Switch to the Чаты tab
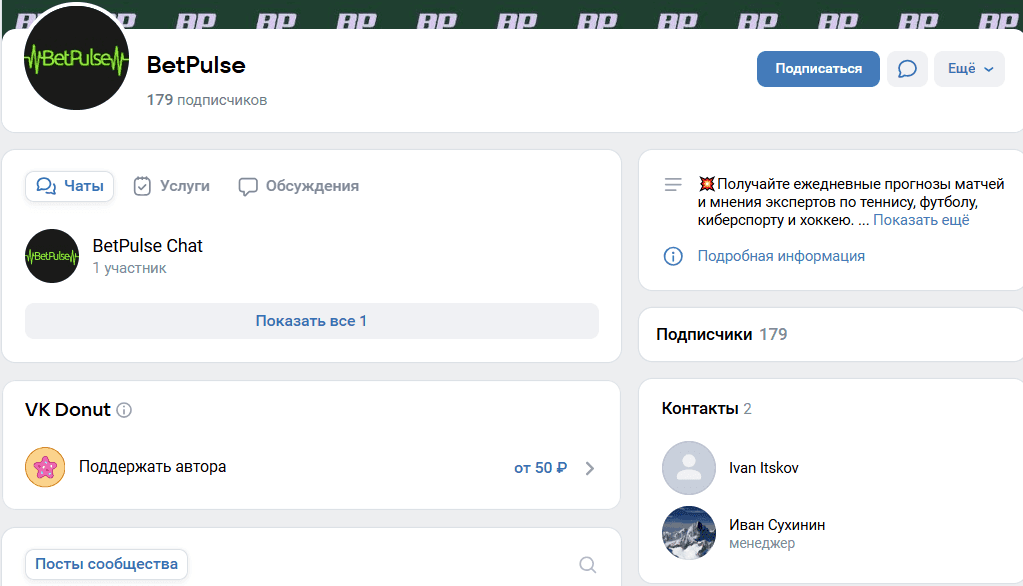1023x586 pixels. click(x=69, y=186)
